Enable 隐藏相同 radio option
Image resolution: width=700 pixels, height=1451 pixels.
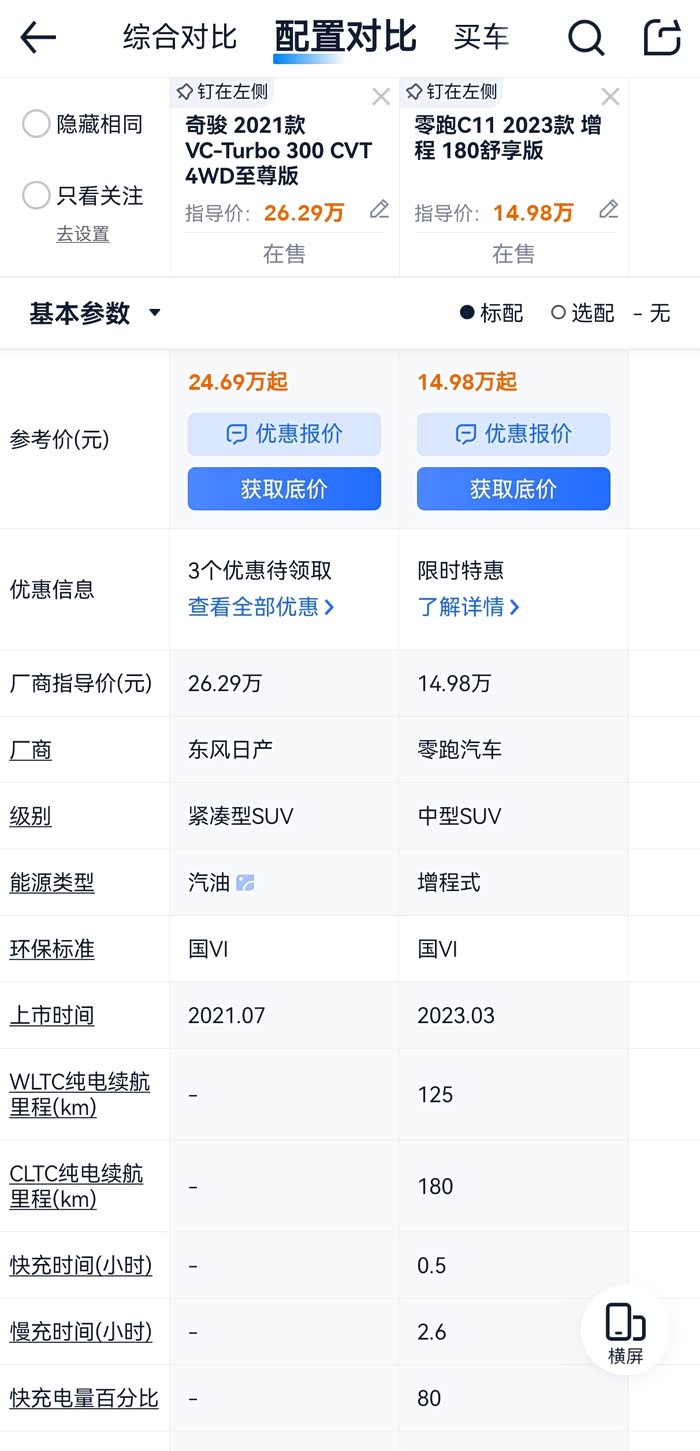click(x=36, y=124)
